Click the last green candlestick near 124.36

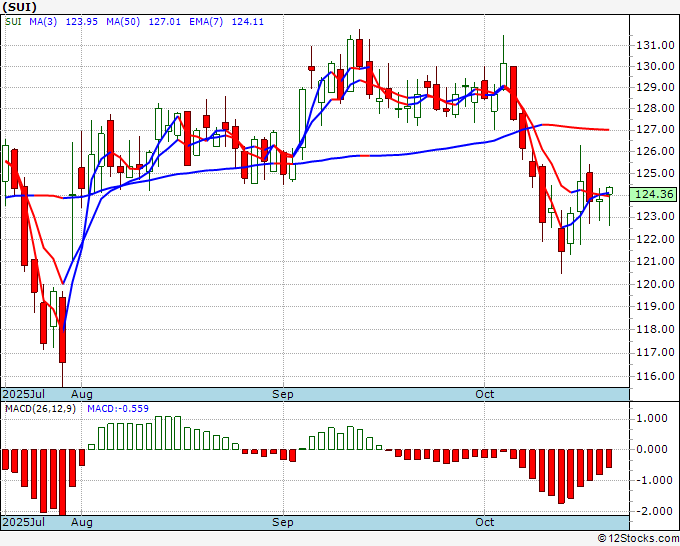tap(609, 191)
